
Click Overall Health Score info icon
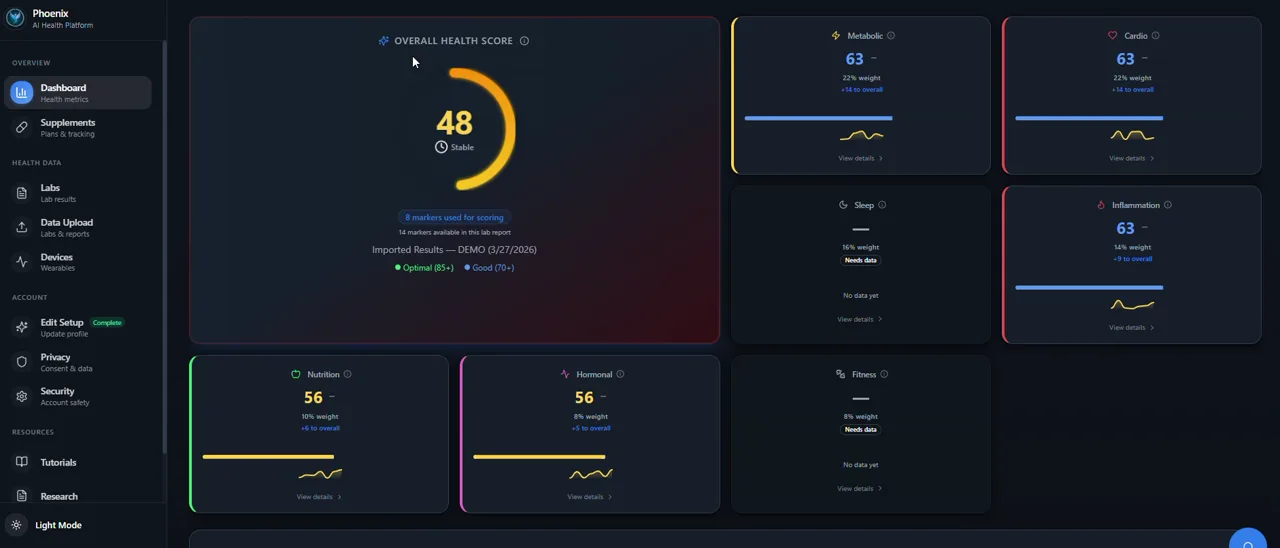(x=524, y=41)
